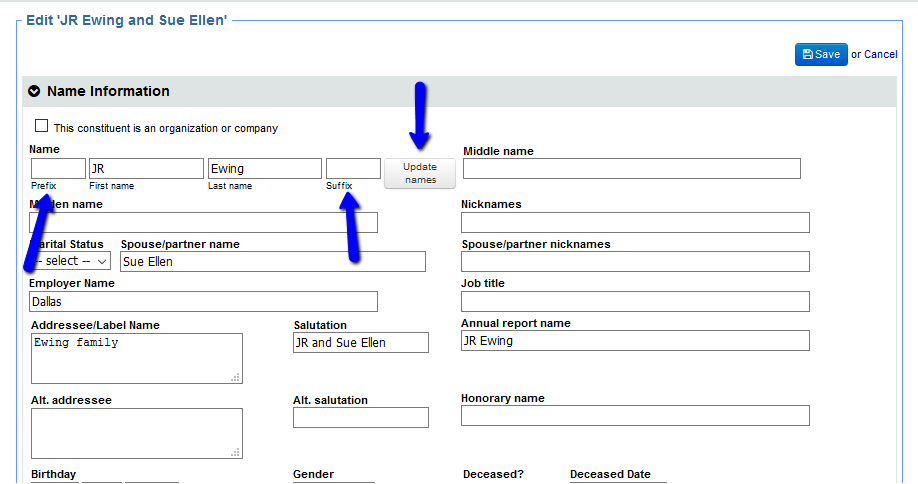Image resolution: width=918 pixels, height=484 pixels.
Task: Click the Annual report name field
Action: [635, 341]
